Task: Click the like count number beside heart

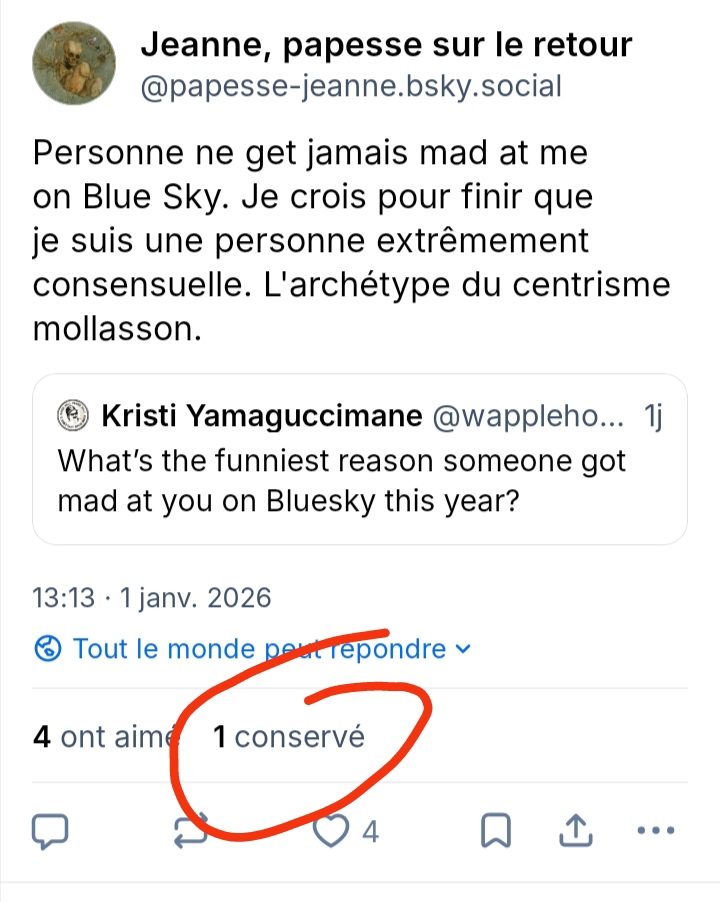Action: (370, 830)
